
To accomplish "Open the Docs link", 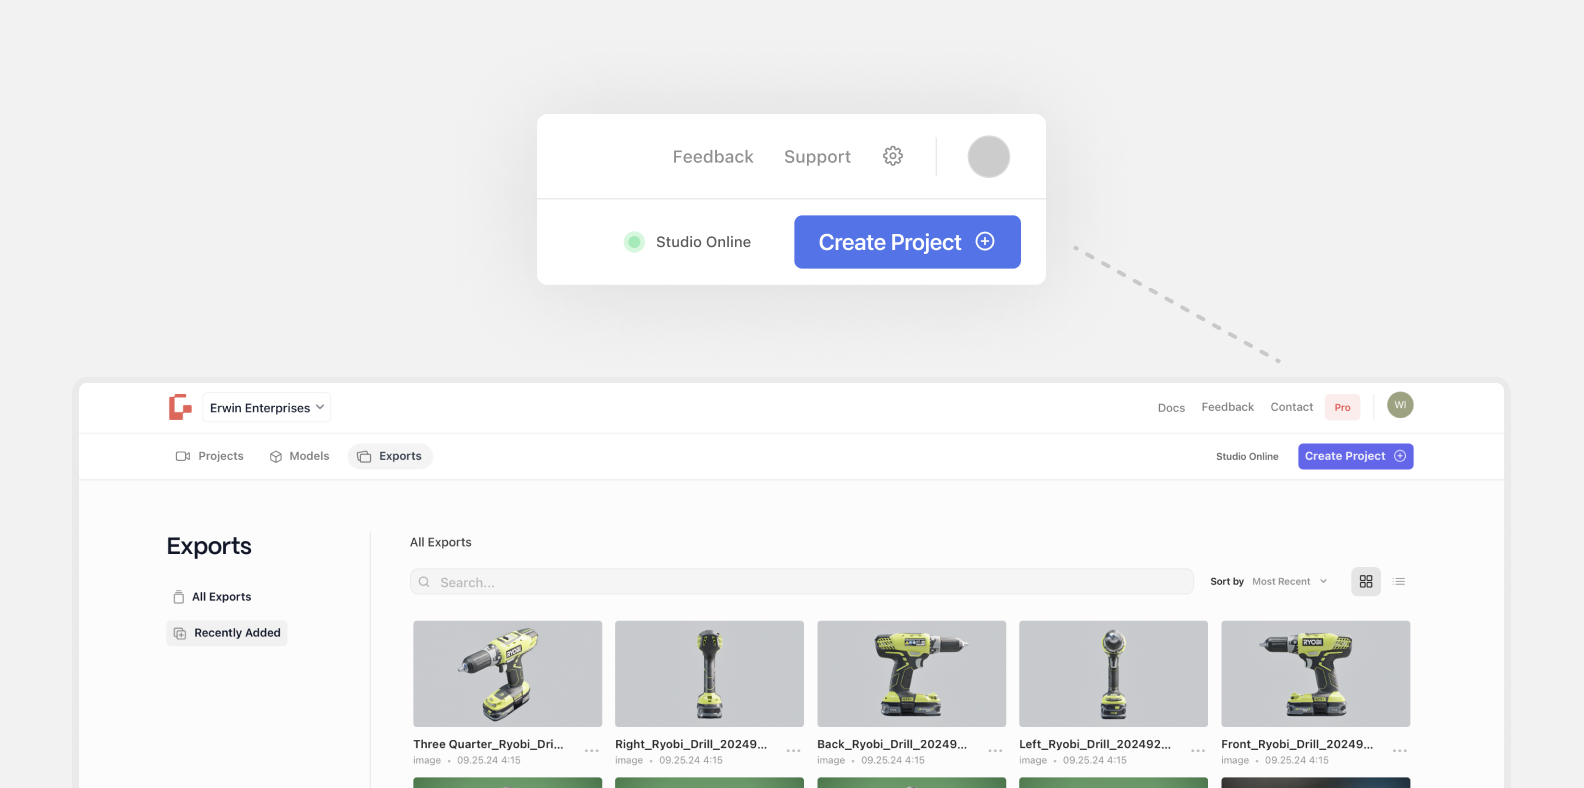I will (1171, 408).
